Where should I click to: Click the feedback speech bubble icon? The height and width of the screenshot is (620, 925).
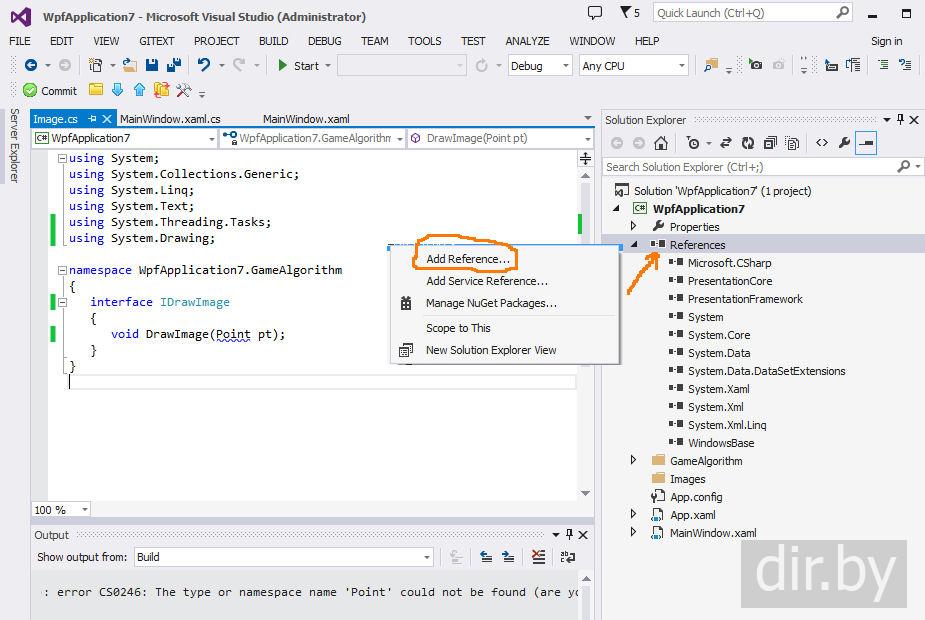pos(595,13)
